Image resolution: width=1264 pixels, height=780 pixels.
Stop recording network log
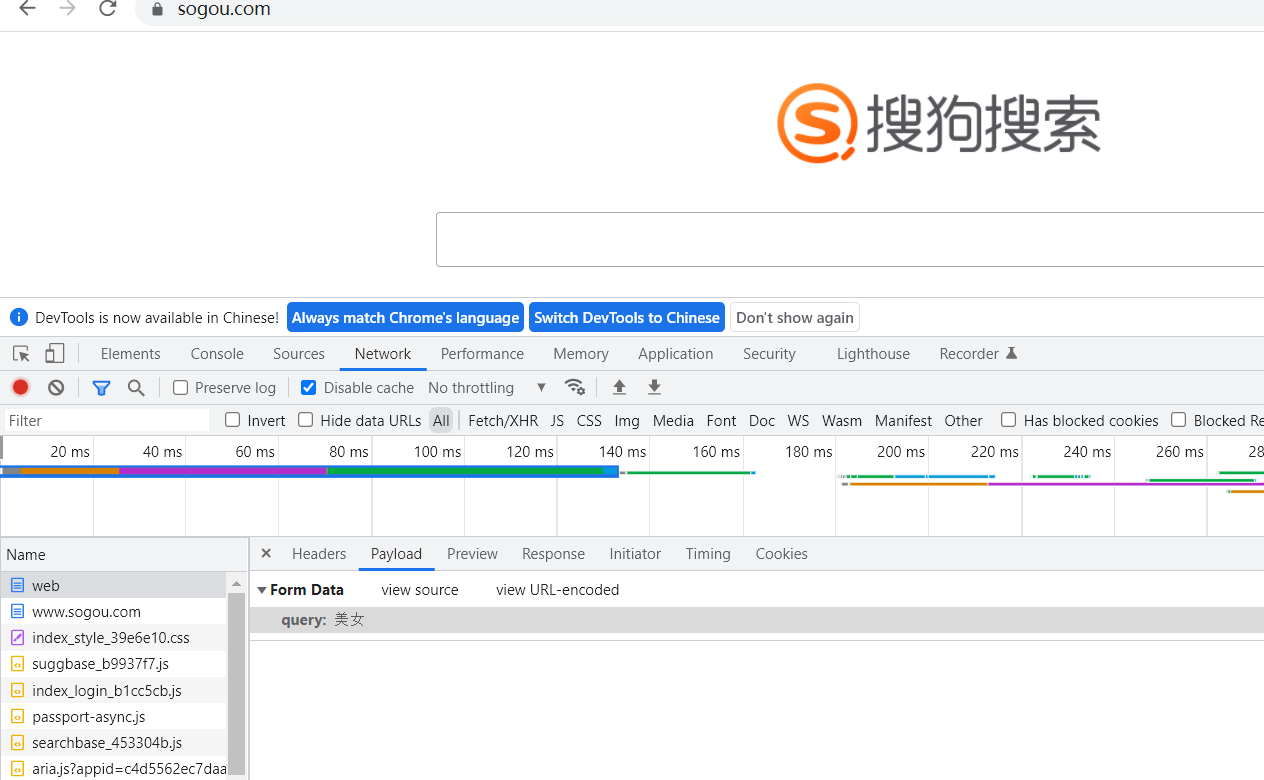pos(20,387)
